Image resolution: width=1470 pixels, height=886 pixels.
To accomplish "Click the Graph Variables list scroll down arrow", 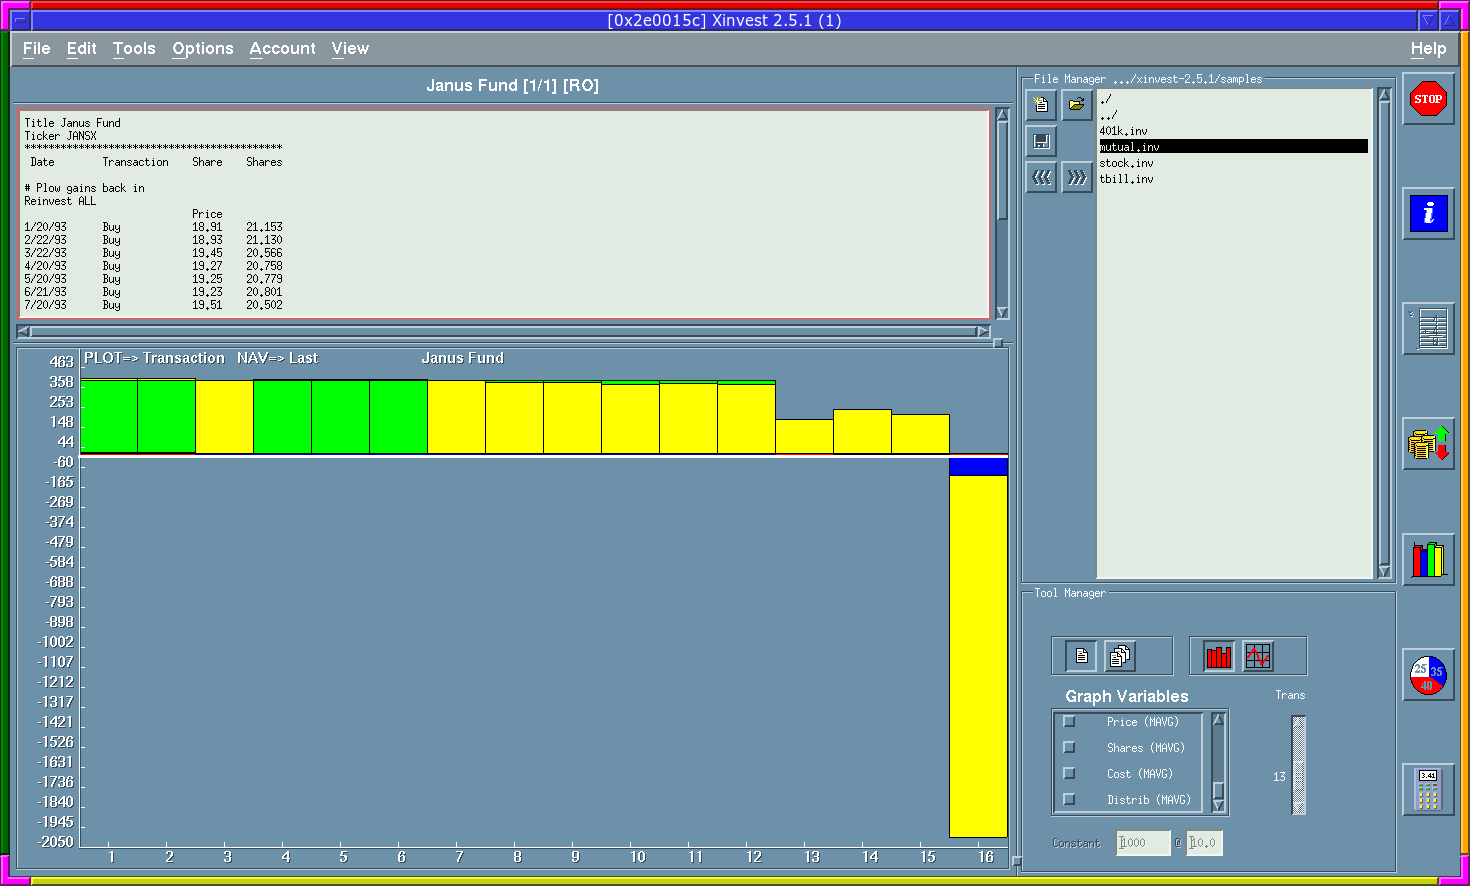I will [x=1218, y=804].
